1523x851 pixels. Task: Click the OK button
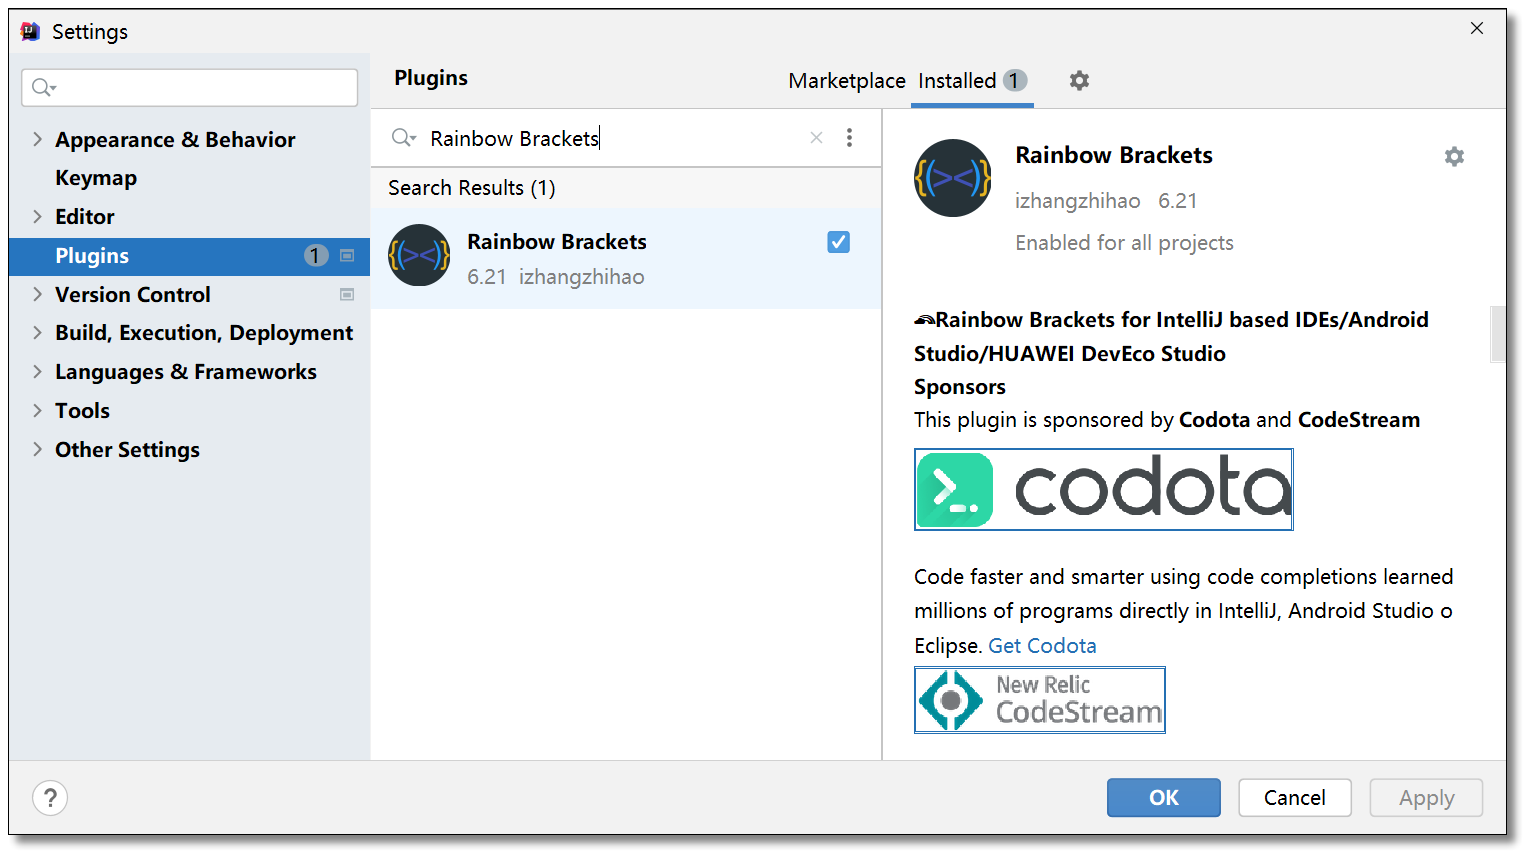tap(1164, 798)
